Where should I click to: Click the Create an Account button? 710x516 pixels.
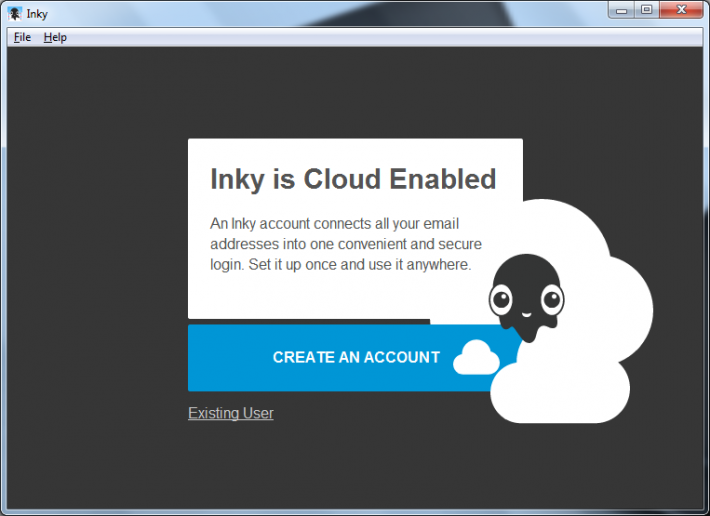pyautogui.click(x=355, y=358)
